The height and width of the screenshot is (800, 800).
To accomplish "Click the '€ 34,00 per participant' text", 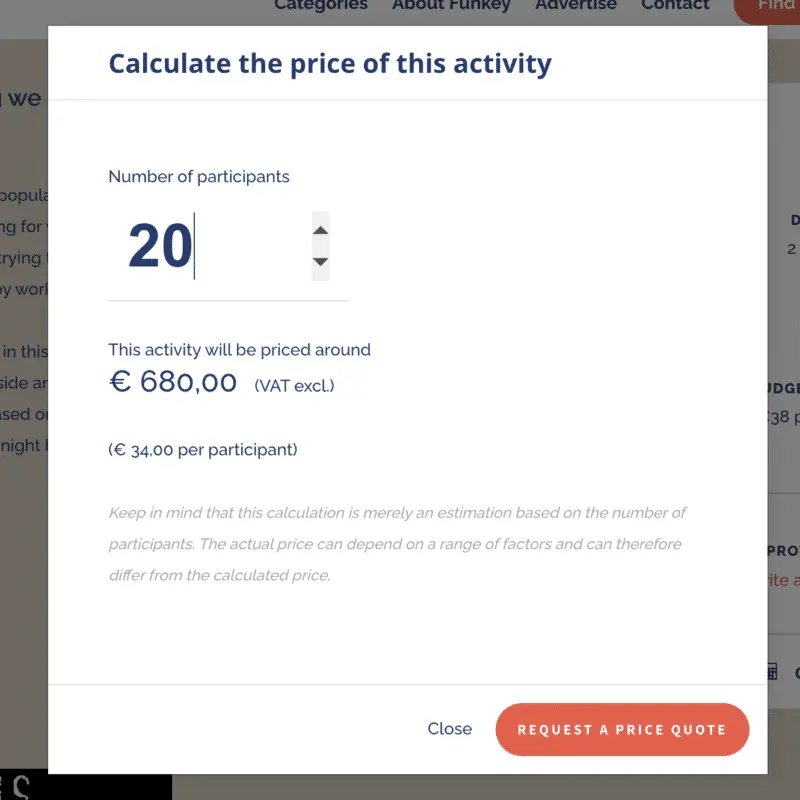I will pos(203,450).
